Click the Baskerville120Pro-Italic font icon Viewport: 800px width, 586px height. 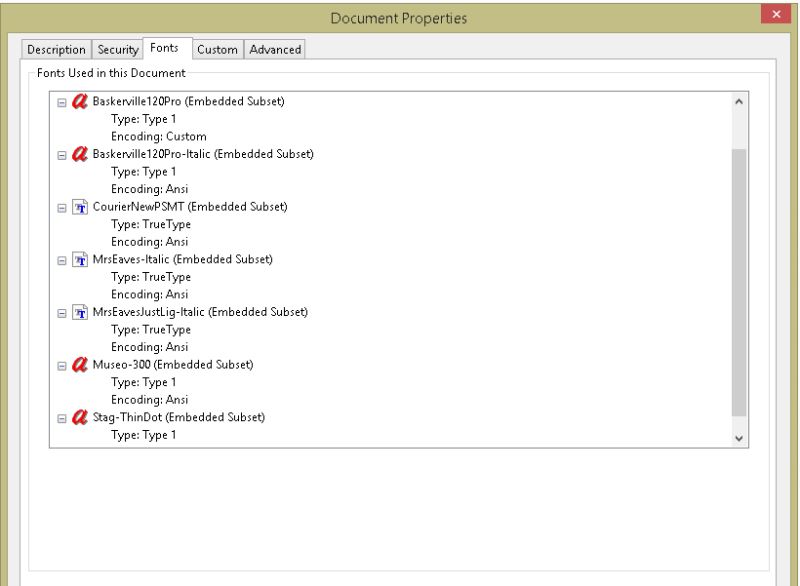80,154
